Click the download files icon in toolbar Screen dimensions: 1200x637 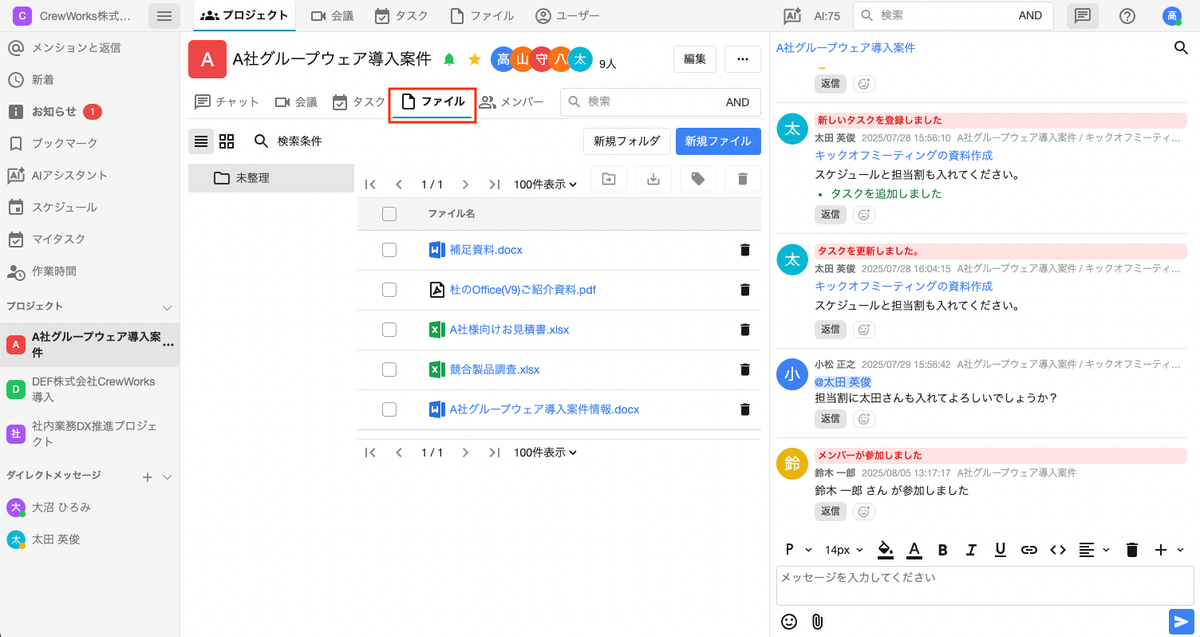[653, 179]
